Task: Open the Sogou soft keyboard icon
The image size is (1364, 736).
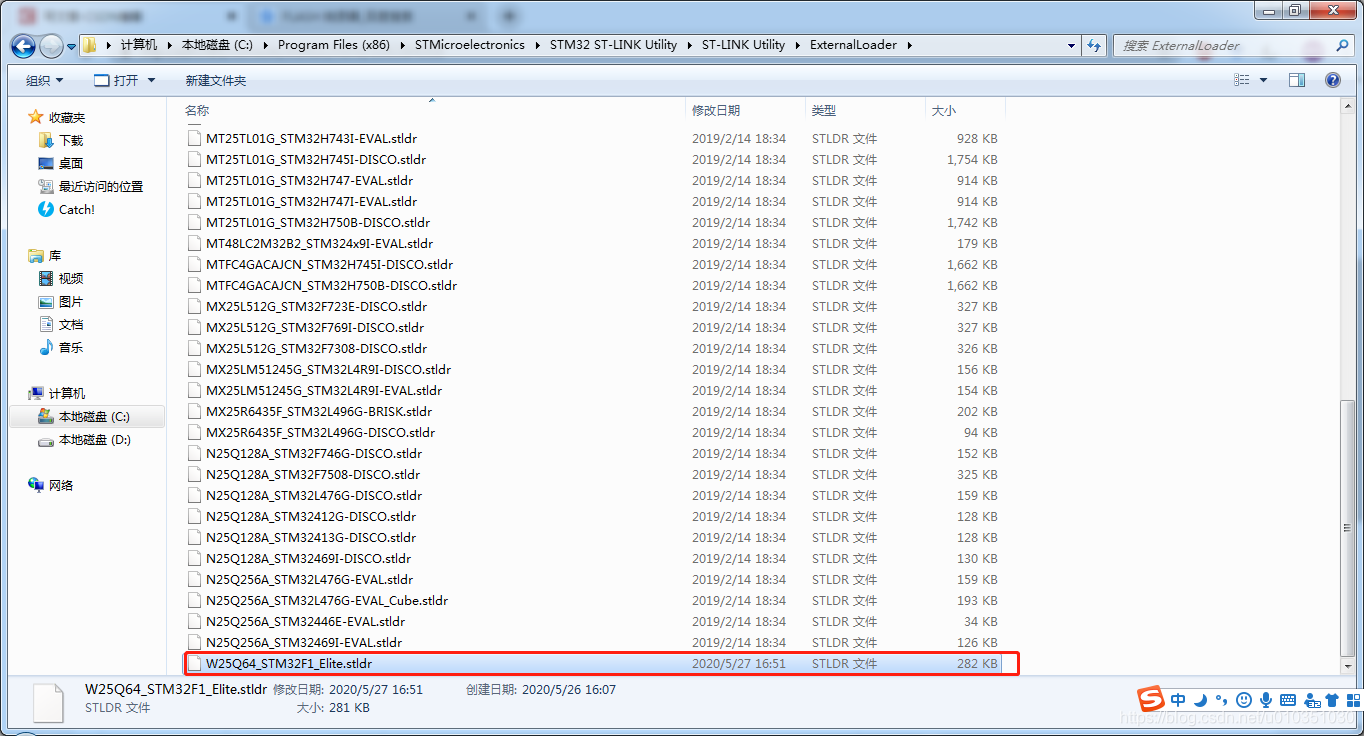Action: tap(1288, 700)
